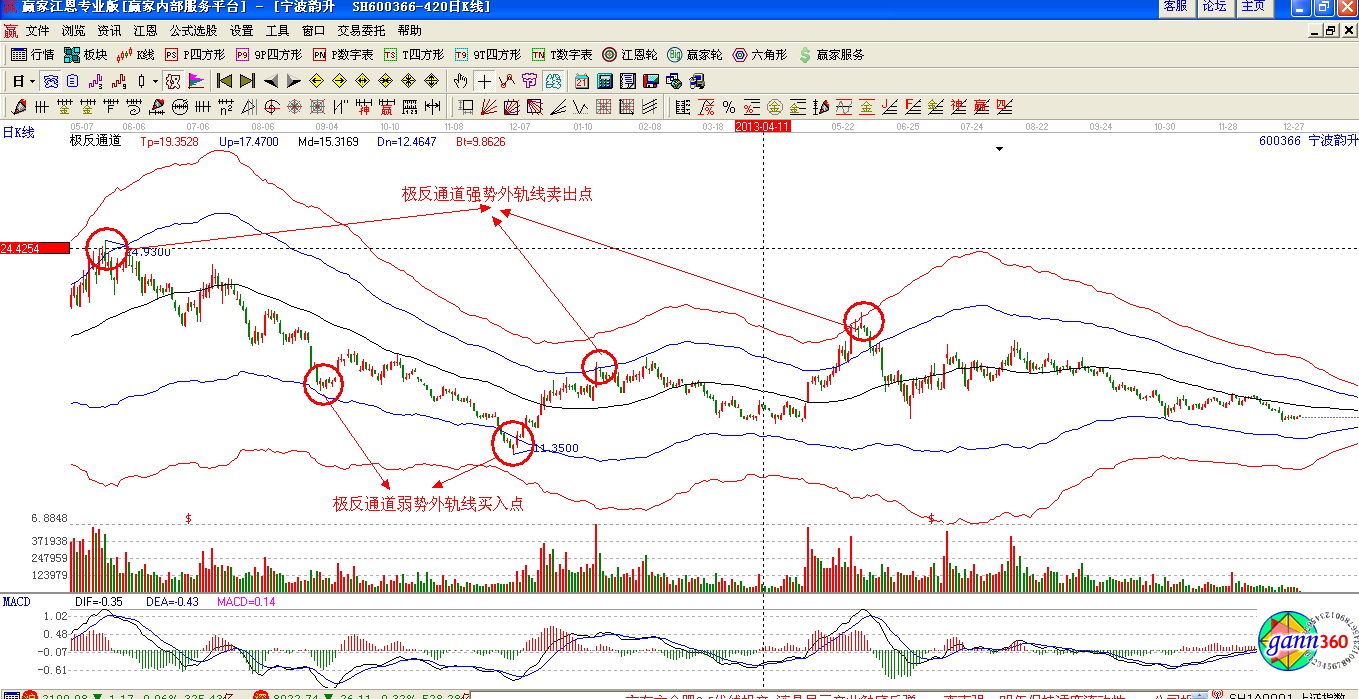The image size is (1359, 699).
Task: Click the calculator icon in toolbar
Action: 605,81
